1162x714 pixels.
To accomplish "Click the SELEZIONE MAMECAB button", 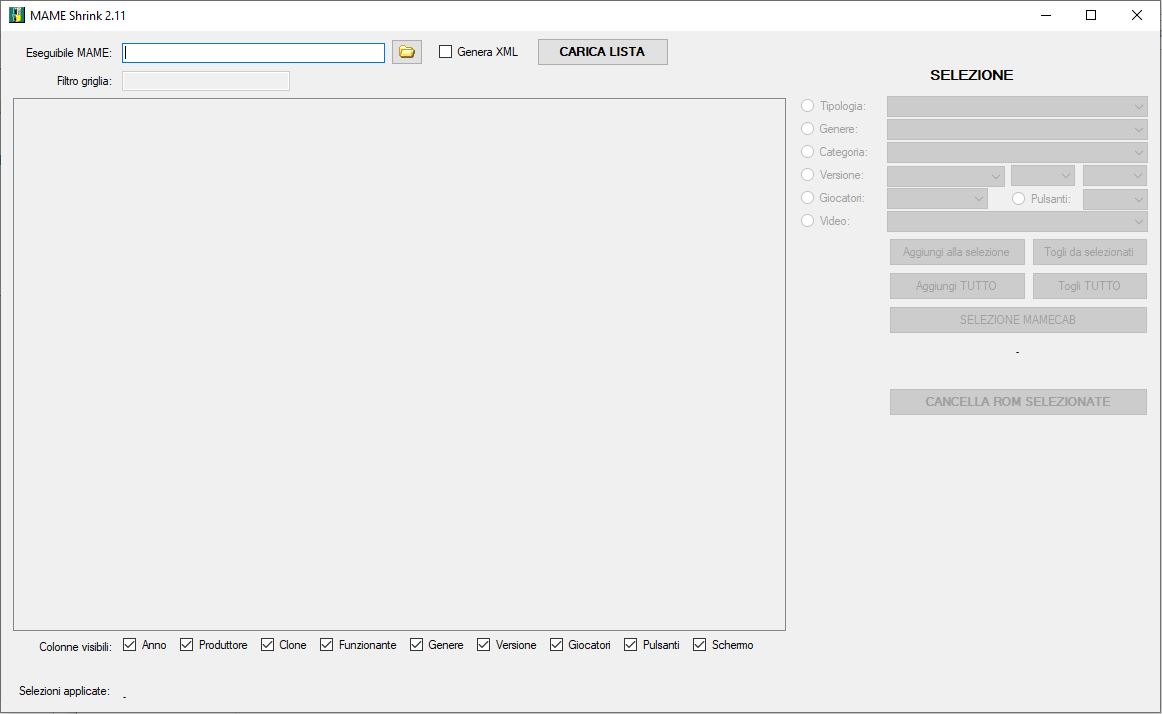I will pyautogui.click(x=1018, y=320).
